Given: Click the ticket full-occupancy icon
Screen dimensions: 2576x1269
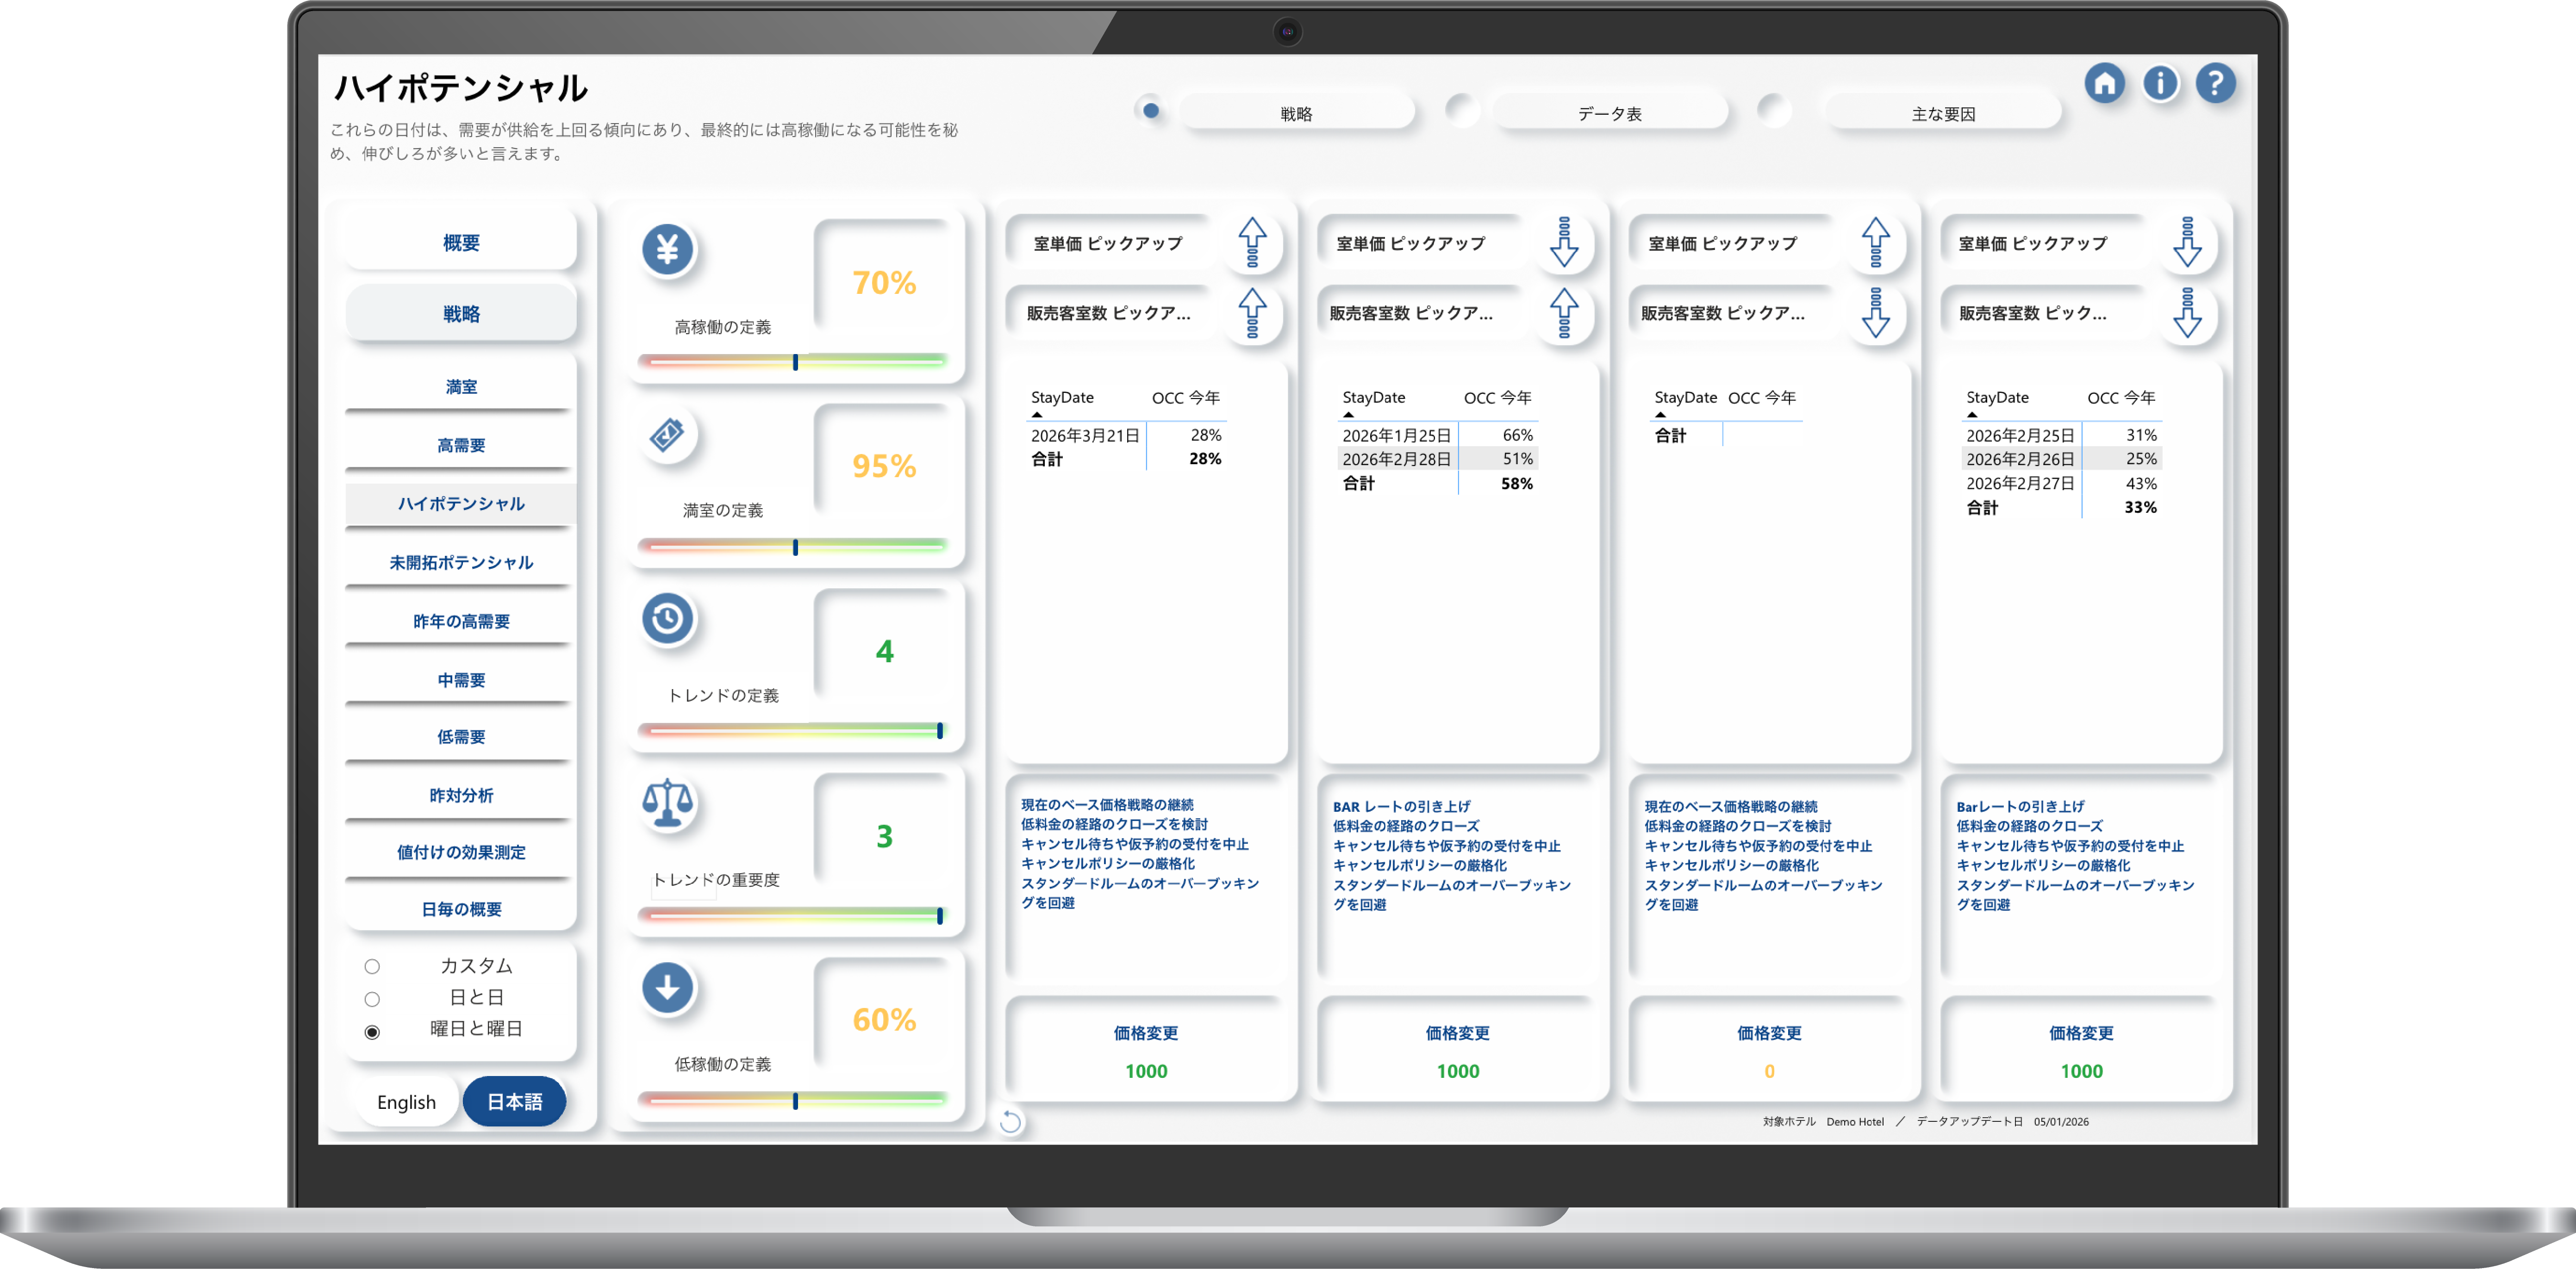Looking at the screenshot, I should tap(667, 434).
